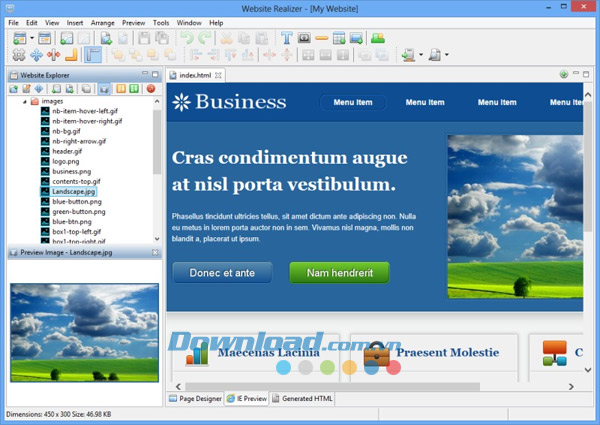
Task: Select nb-bg.gif in the file tree
Action: (66, 131)
